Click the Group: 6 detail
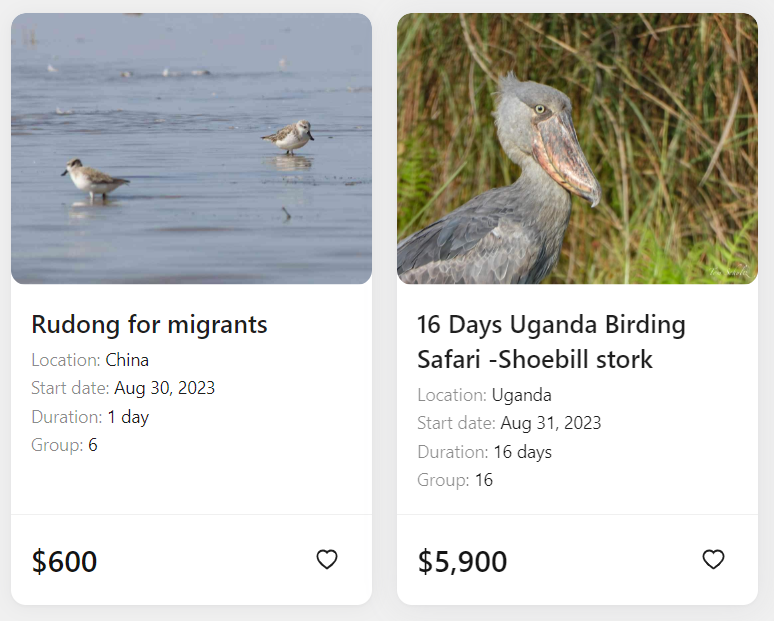The height and width of the screenshot is (621, 774). [65, 445]
